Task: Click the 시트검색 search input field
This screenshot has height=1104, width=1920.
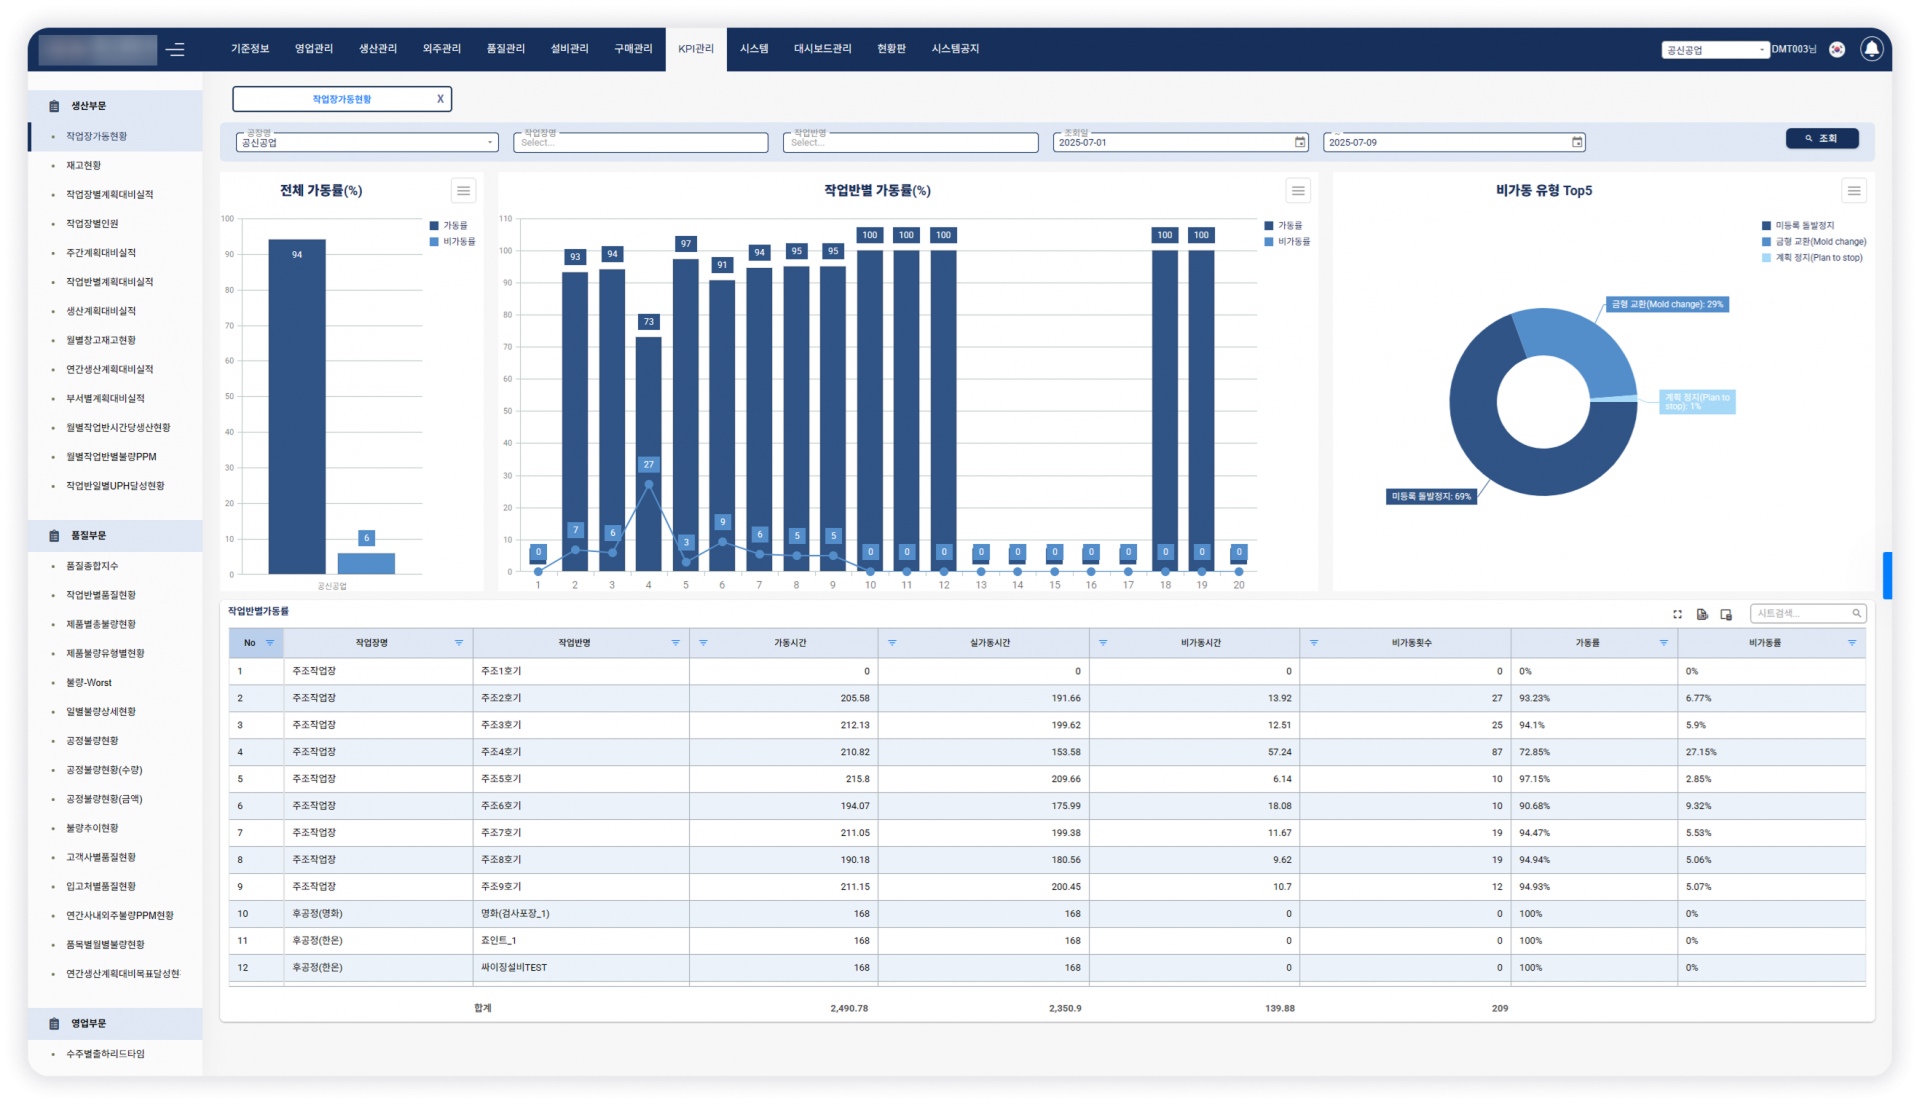Action: tap(1800, 613)
